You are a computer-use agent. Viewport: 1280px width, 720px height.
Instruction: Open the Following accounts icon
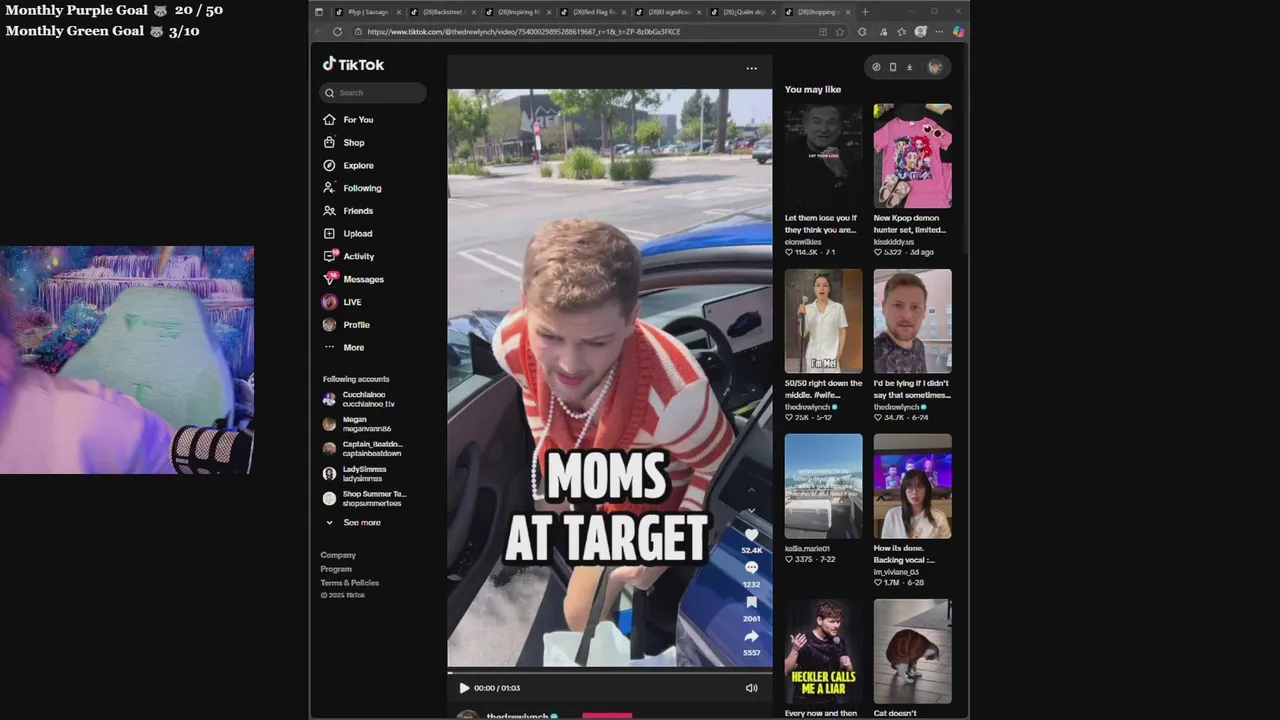329,188
